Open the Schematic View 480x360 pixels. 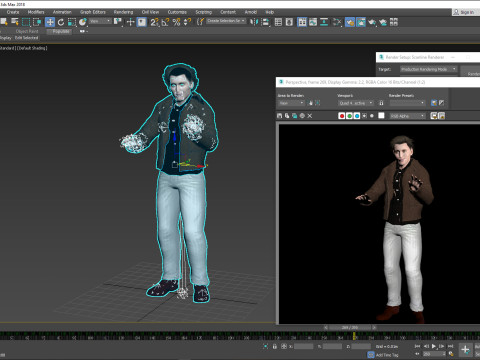[324, 22]
